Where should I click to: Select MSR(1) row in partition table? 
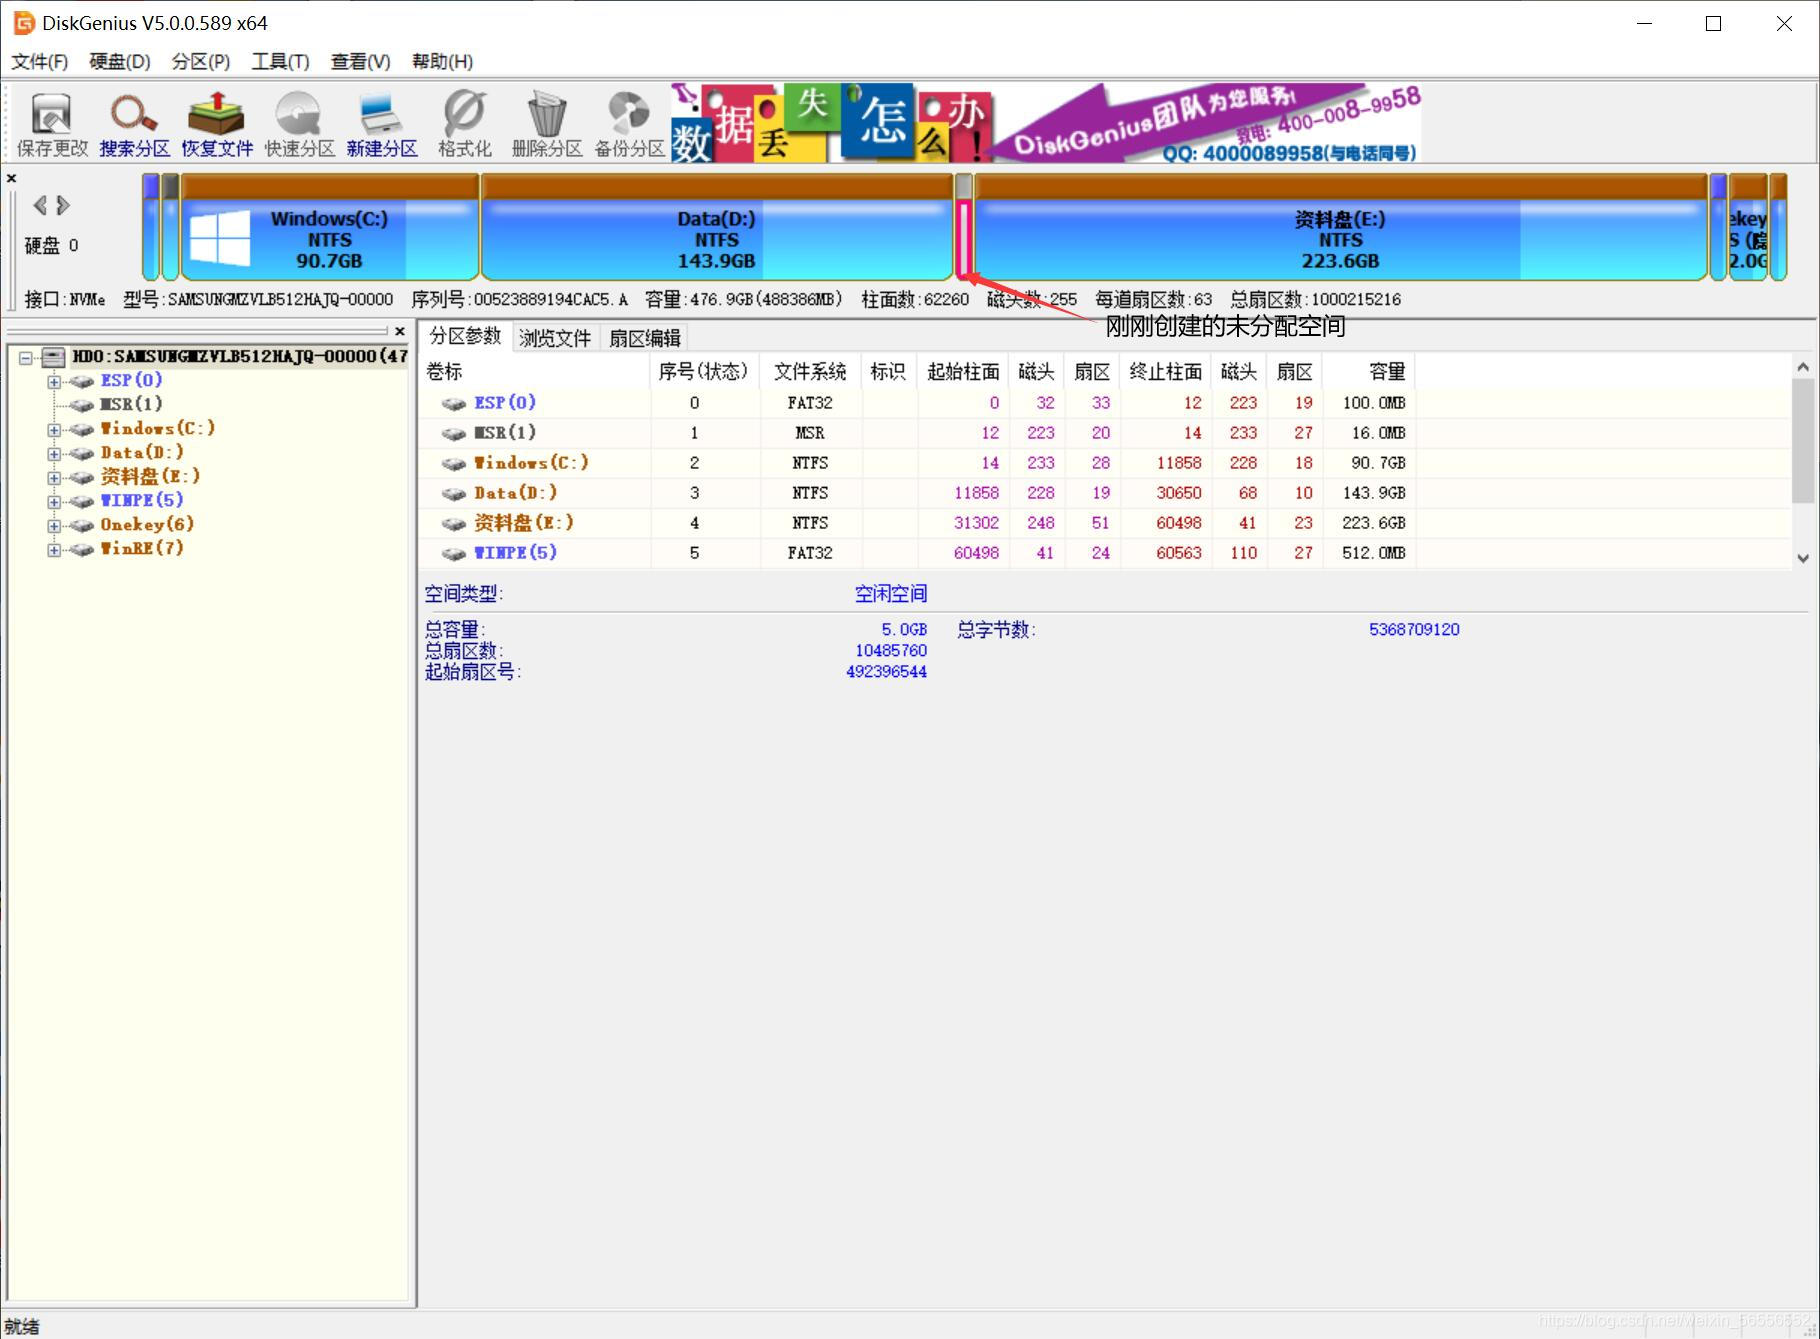[918, 432]
